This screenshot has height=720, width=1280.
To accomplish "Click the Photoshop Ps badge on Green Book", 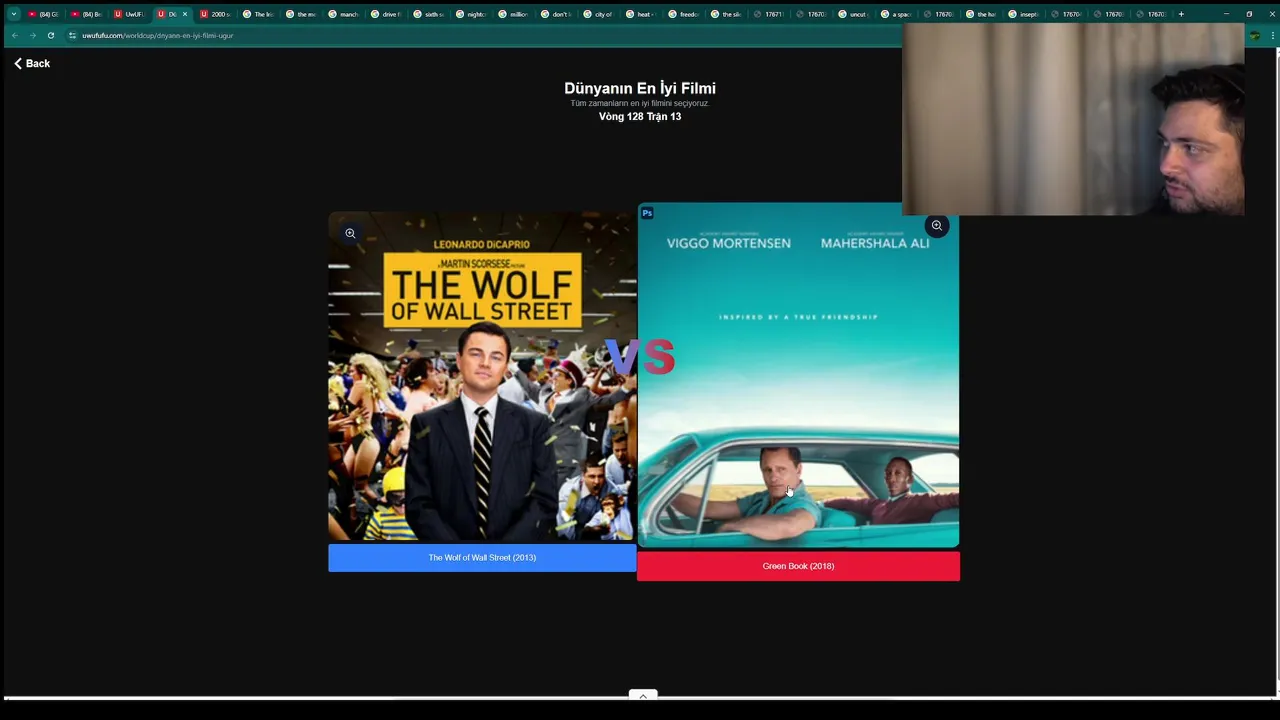I will click(647, 213).
